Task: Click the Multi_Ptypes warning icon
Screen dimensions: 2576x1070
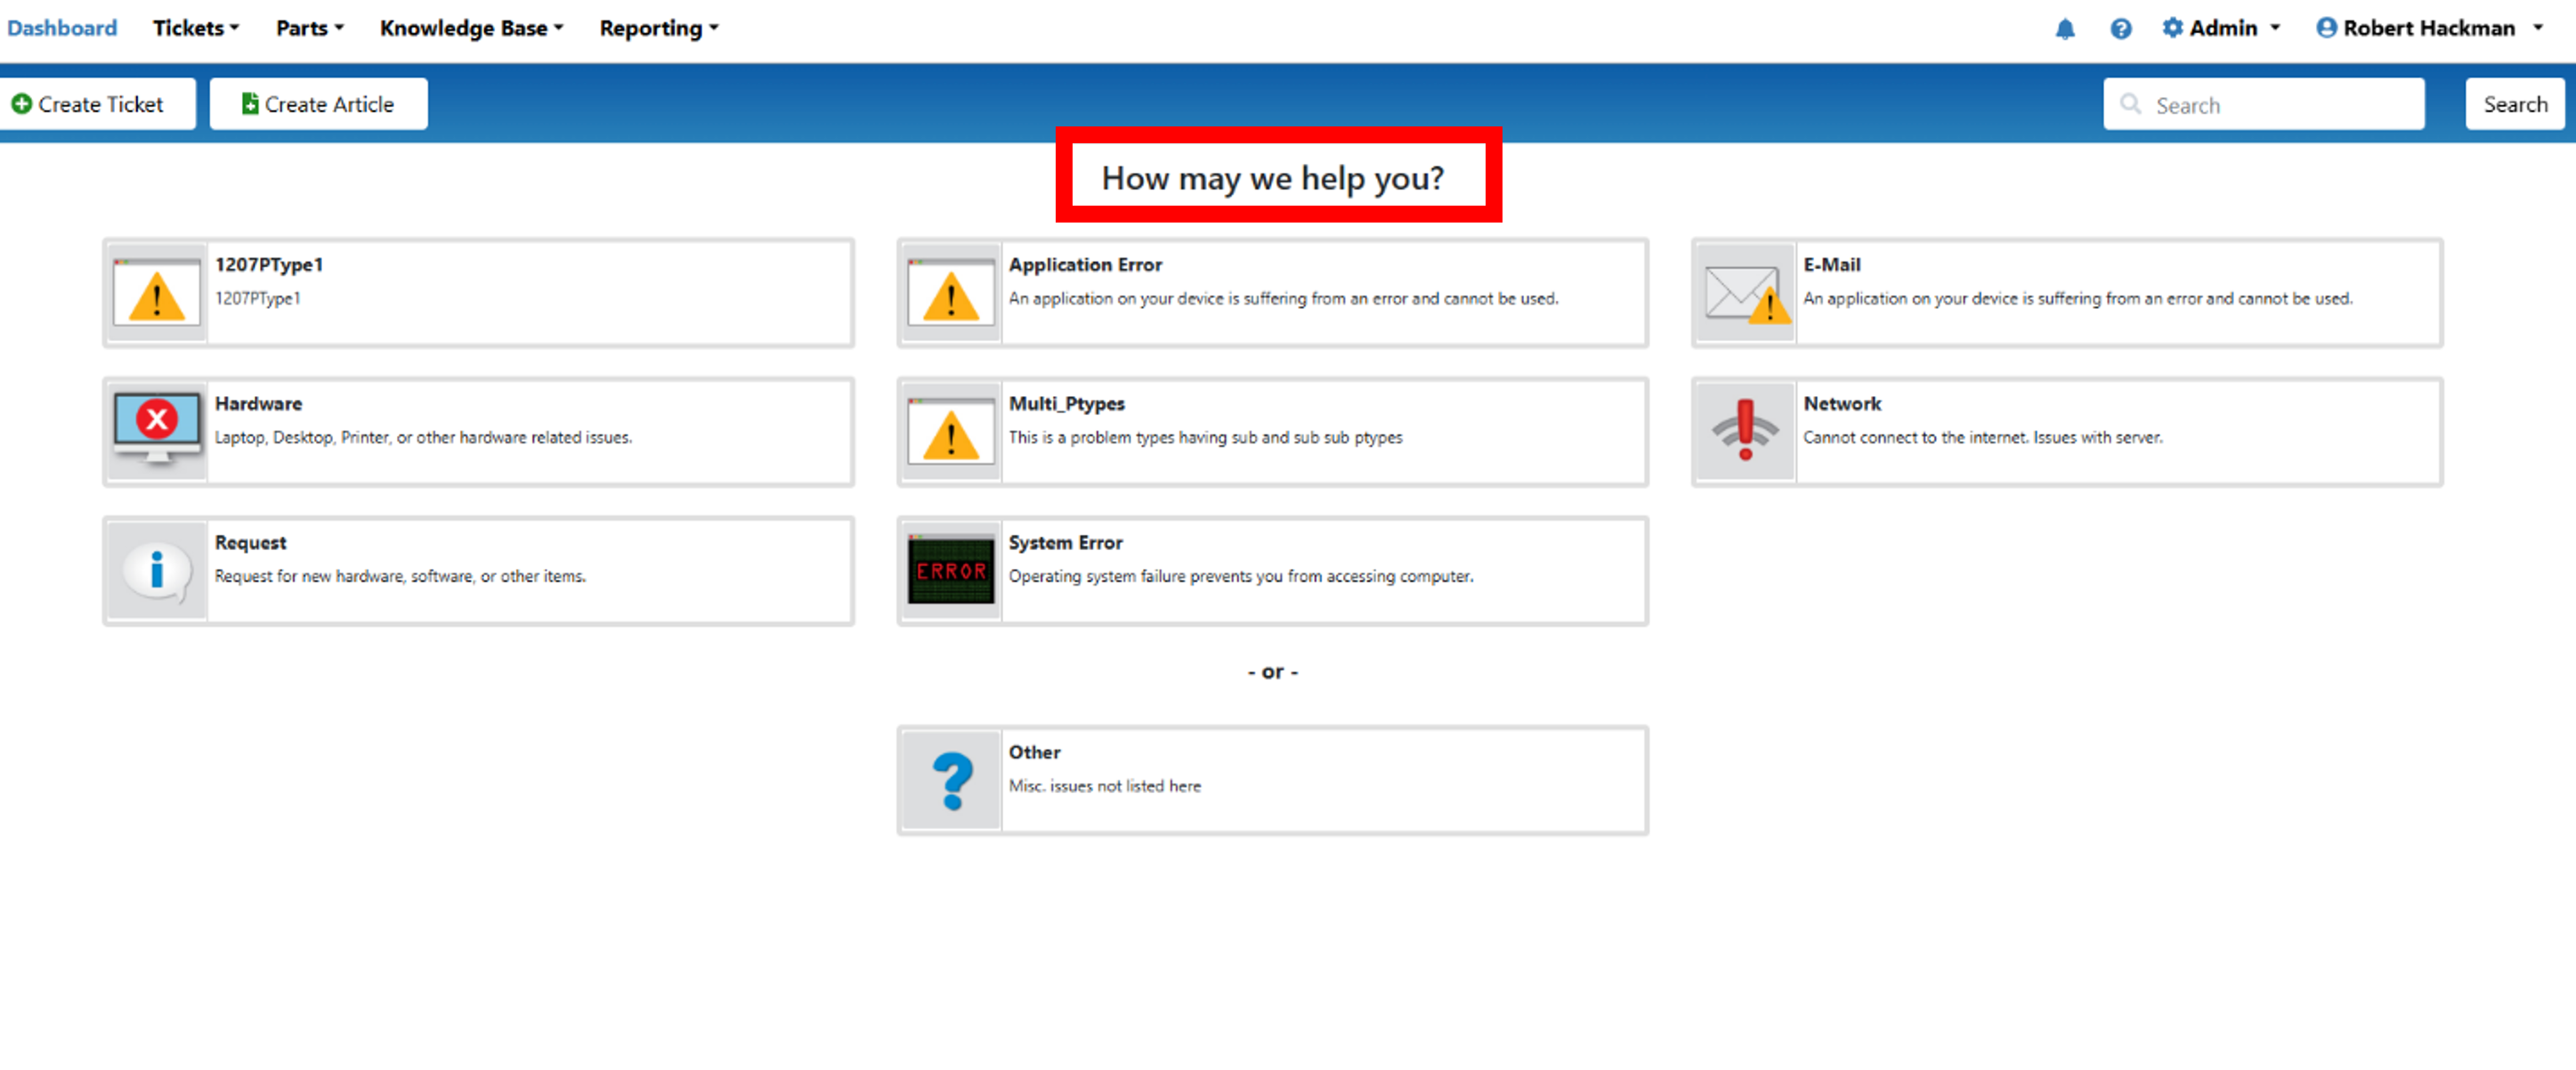Action: [950, 432]
